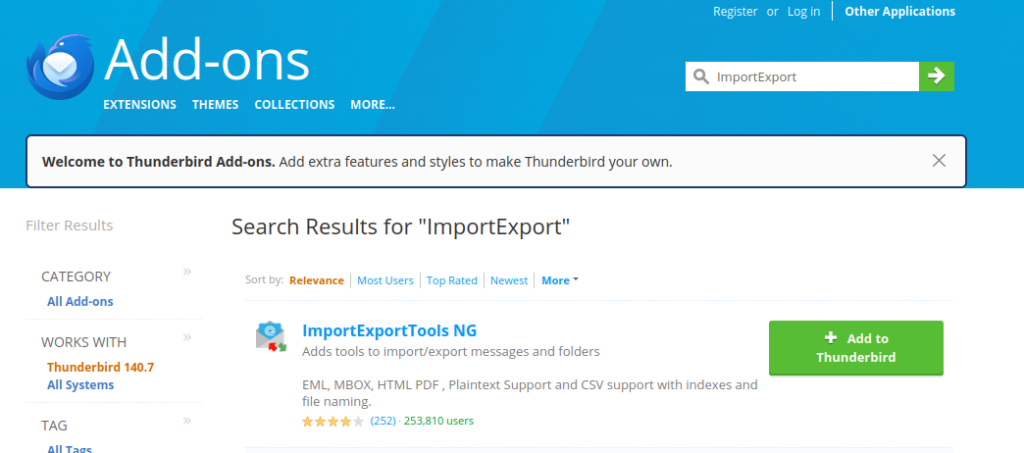Sort results by Relevance

(317, 281)
